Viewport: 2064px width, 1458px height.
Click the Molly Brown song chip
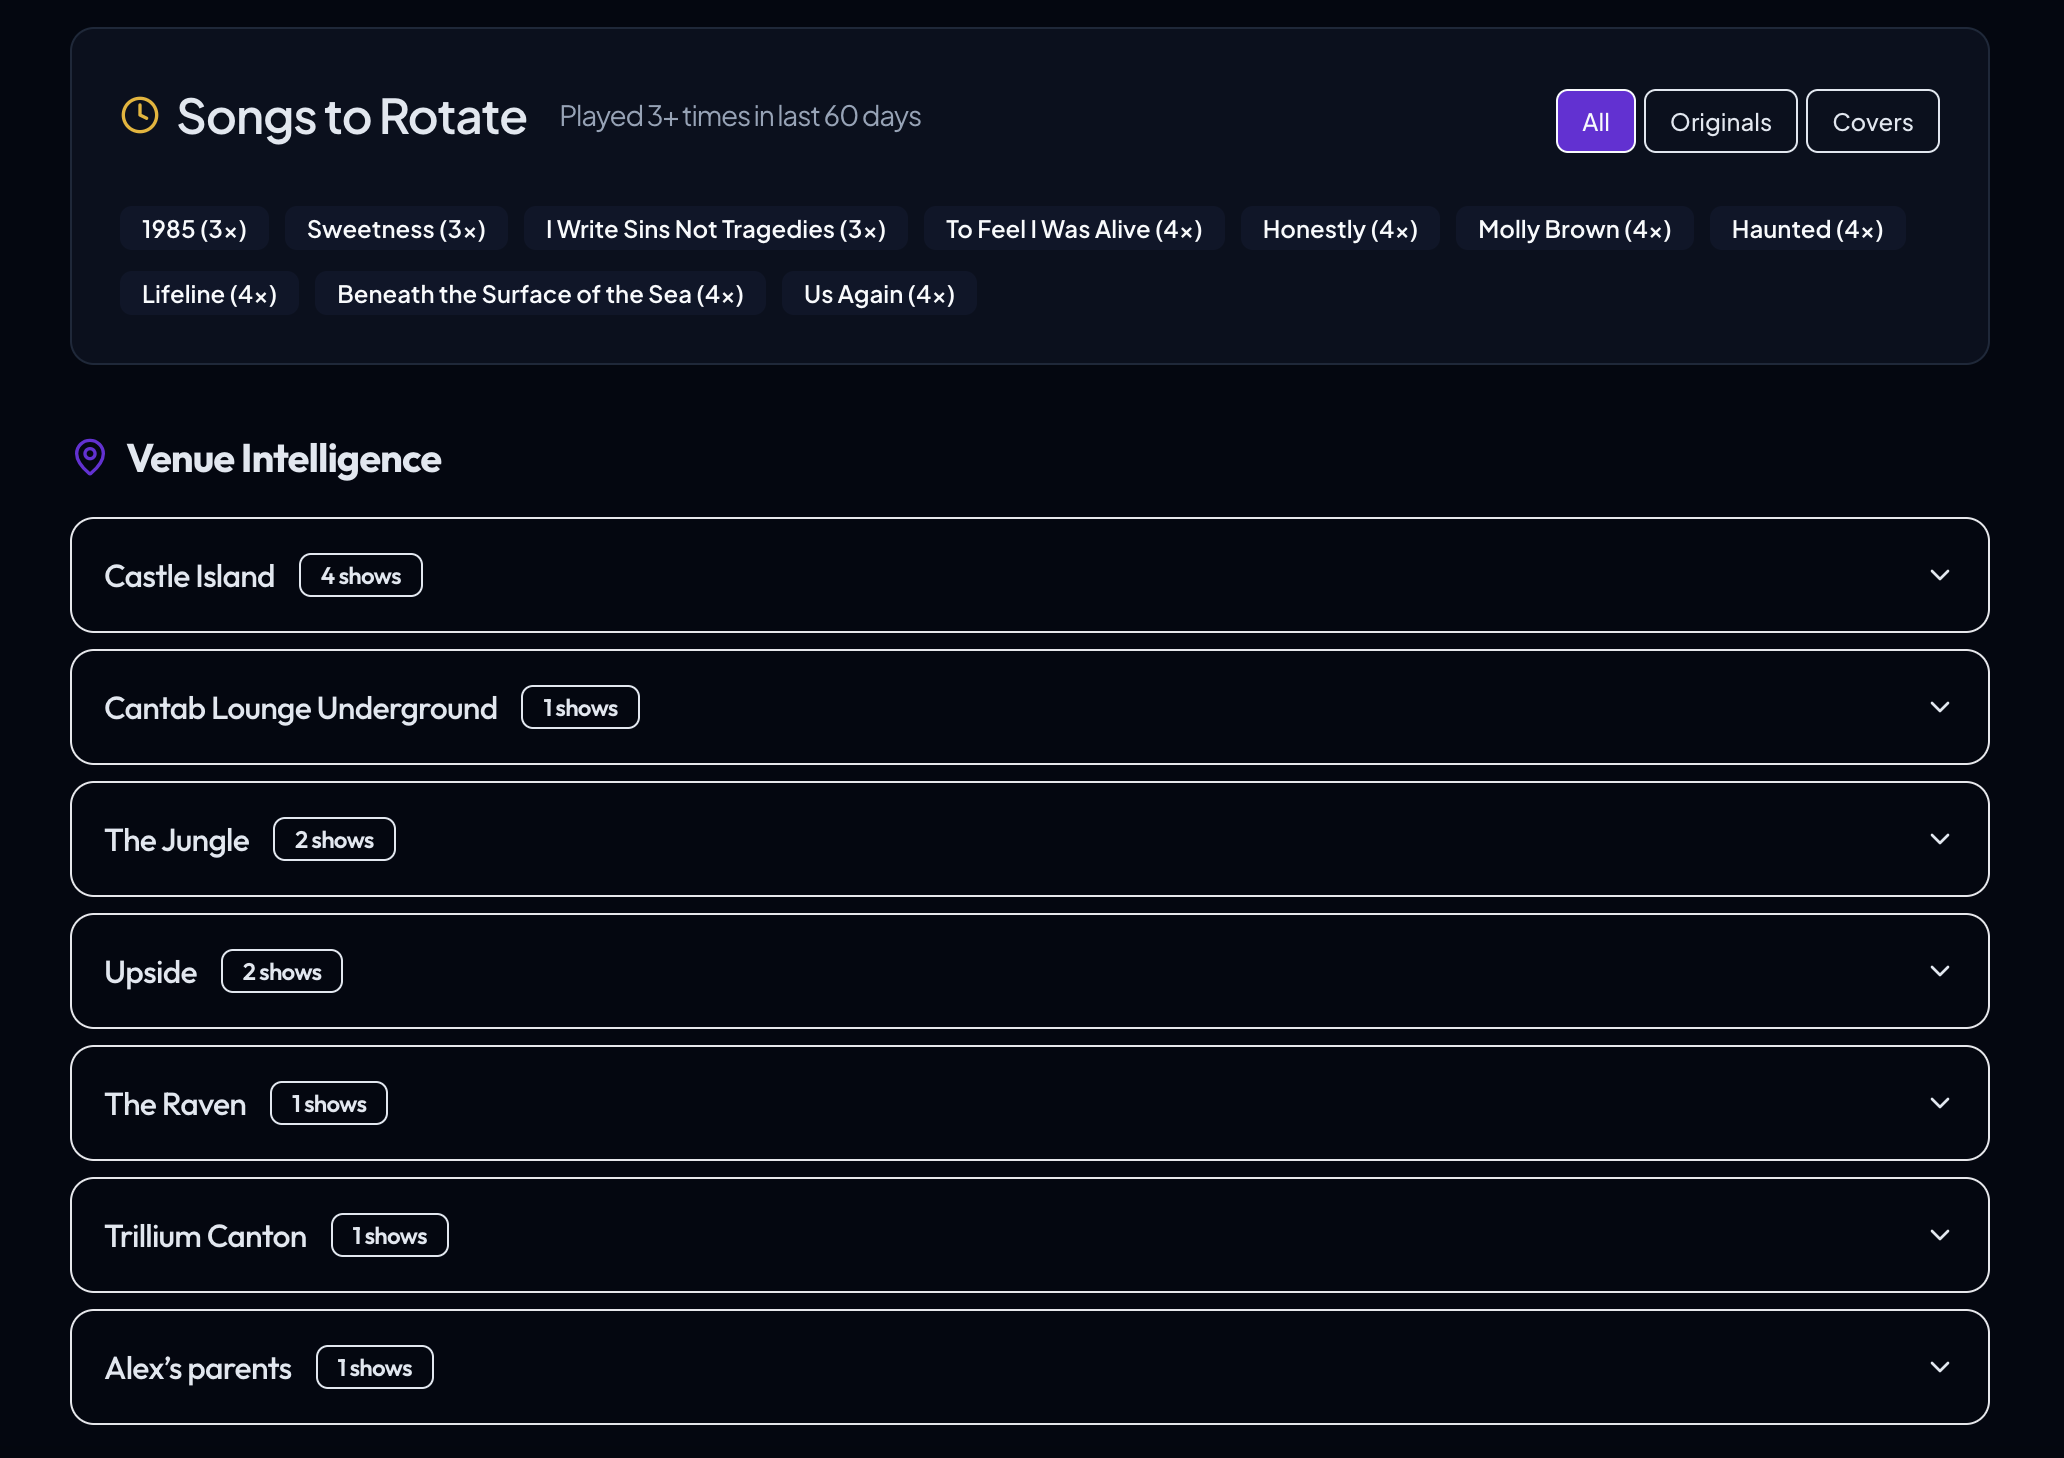pyautogui.click(x=1573, y=229)
